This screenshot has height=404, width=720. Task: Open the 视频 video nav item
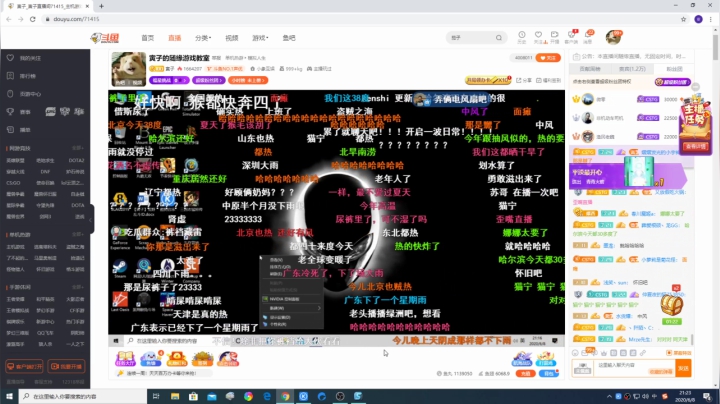tap(231, 38)
